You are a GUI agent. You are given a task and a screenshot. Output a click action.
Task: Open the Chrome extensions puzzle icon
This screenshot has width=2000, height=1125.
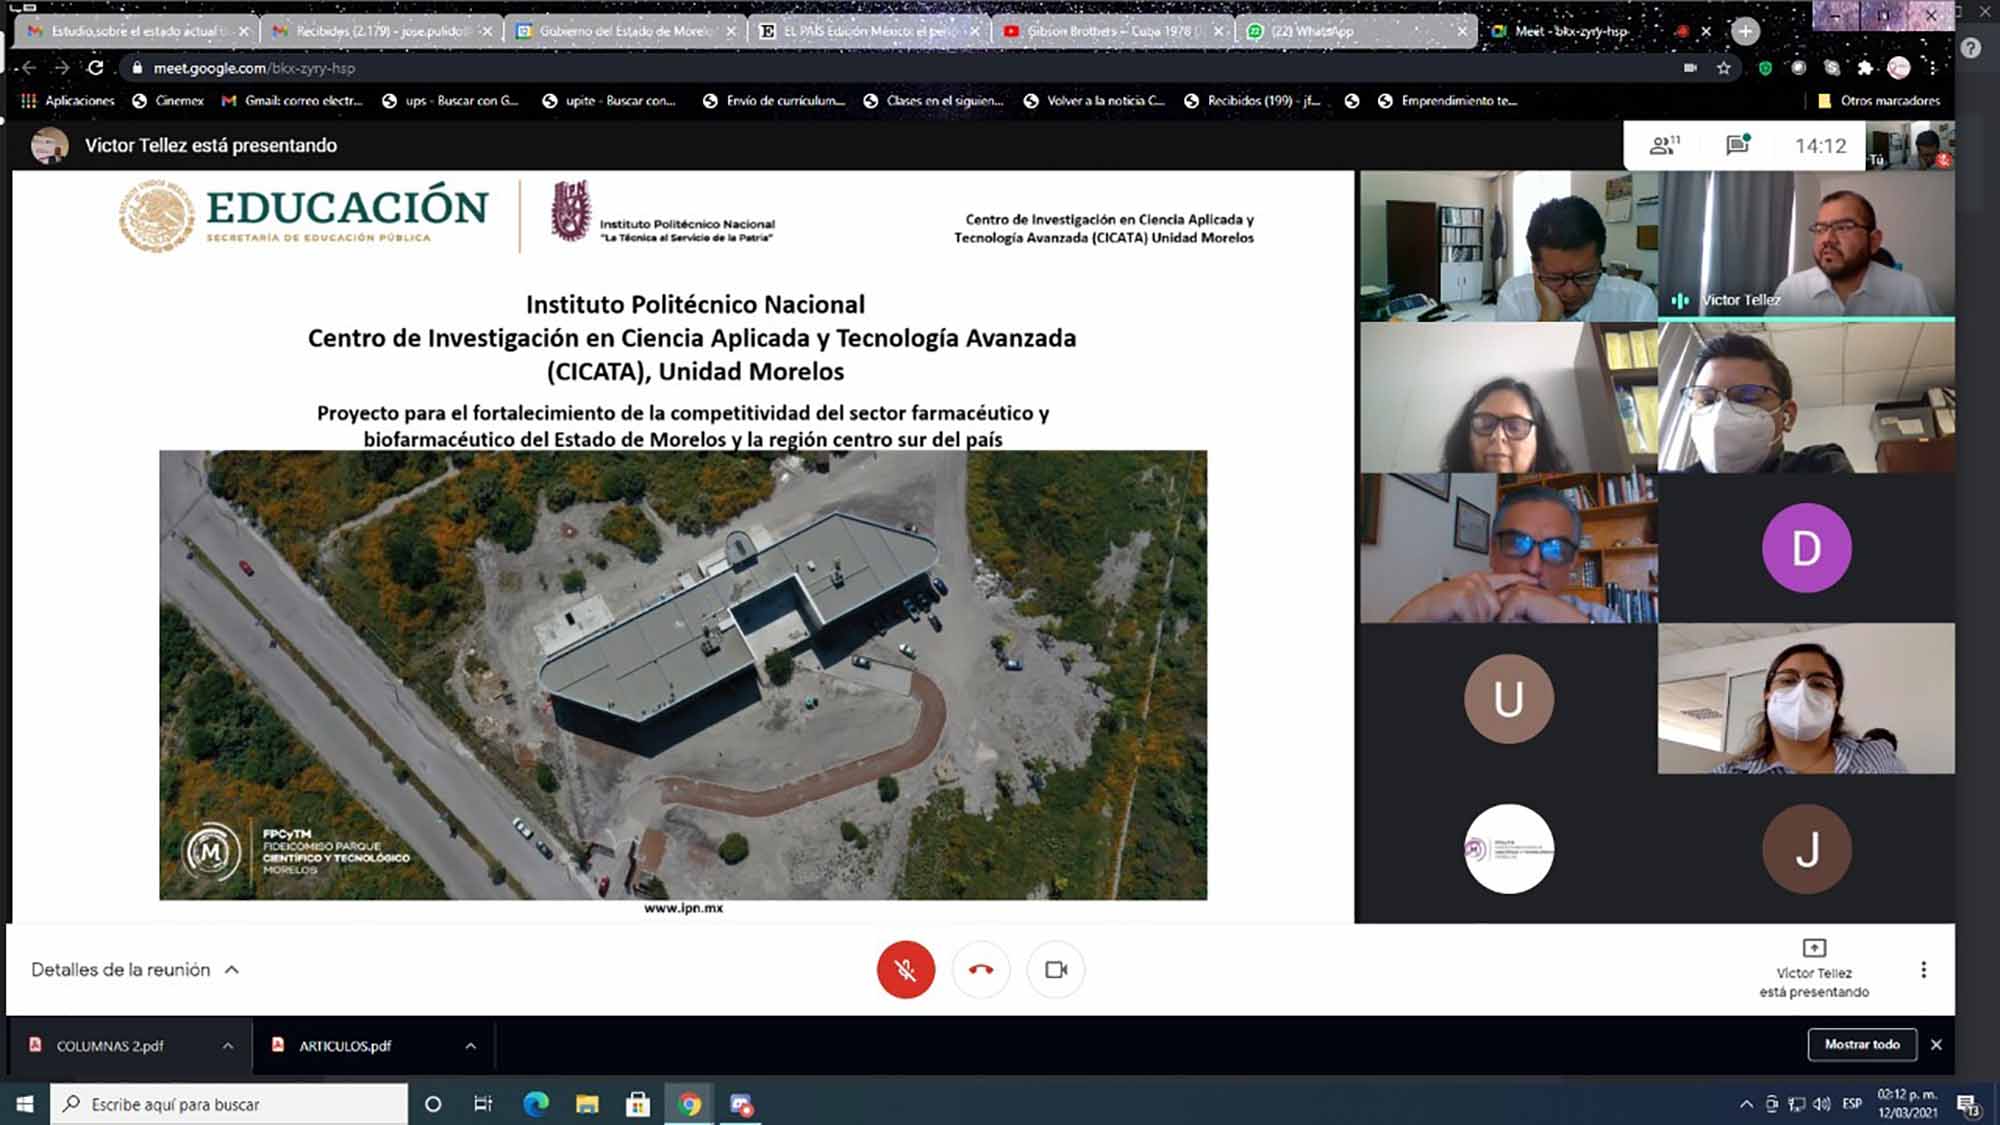click(1865, 68)
